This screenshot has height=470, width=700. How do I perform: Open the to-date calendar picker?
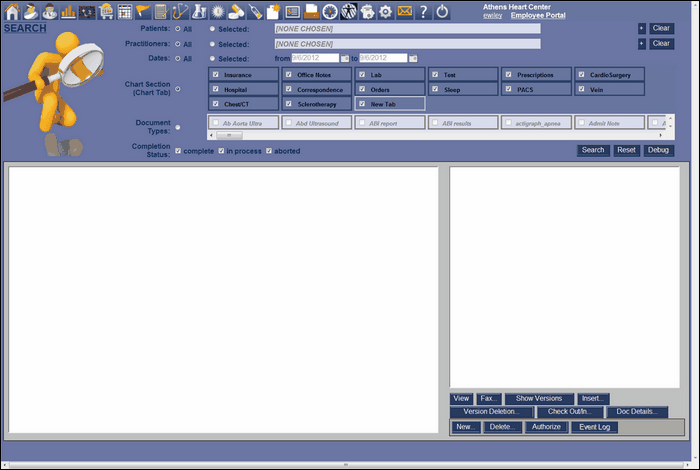tap(413, 58)
